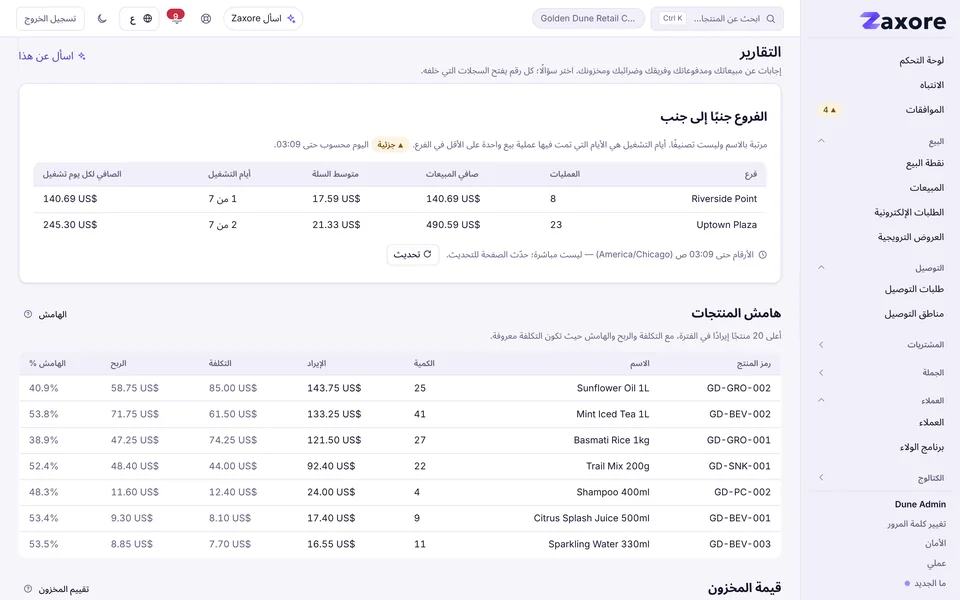Open طلبات التوصيل in sidebar
This screenshot has width=960, height=600.
coord(914,289)
